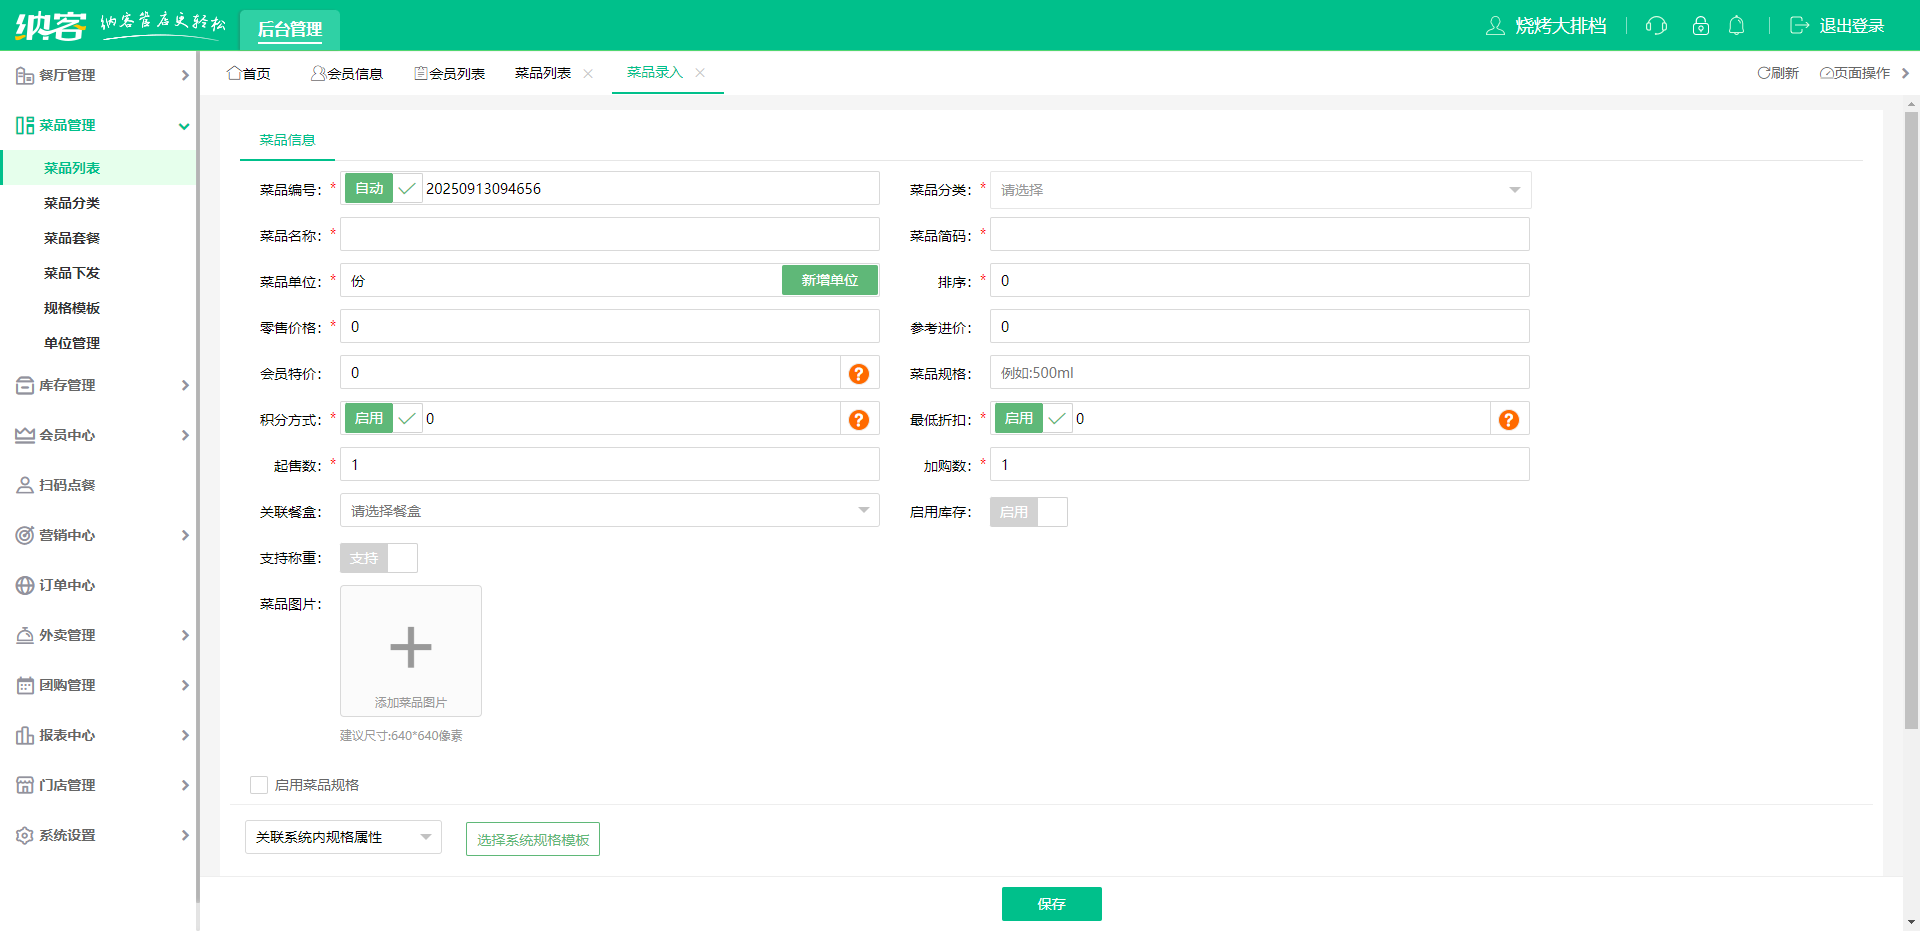Screen dimensions: 1920x931
Task: Select the 营销中心 sidebar icon
Action: pyautogui.click(x=25, y=535)
